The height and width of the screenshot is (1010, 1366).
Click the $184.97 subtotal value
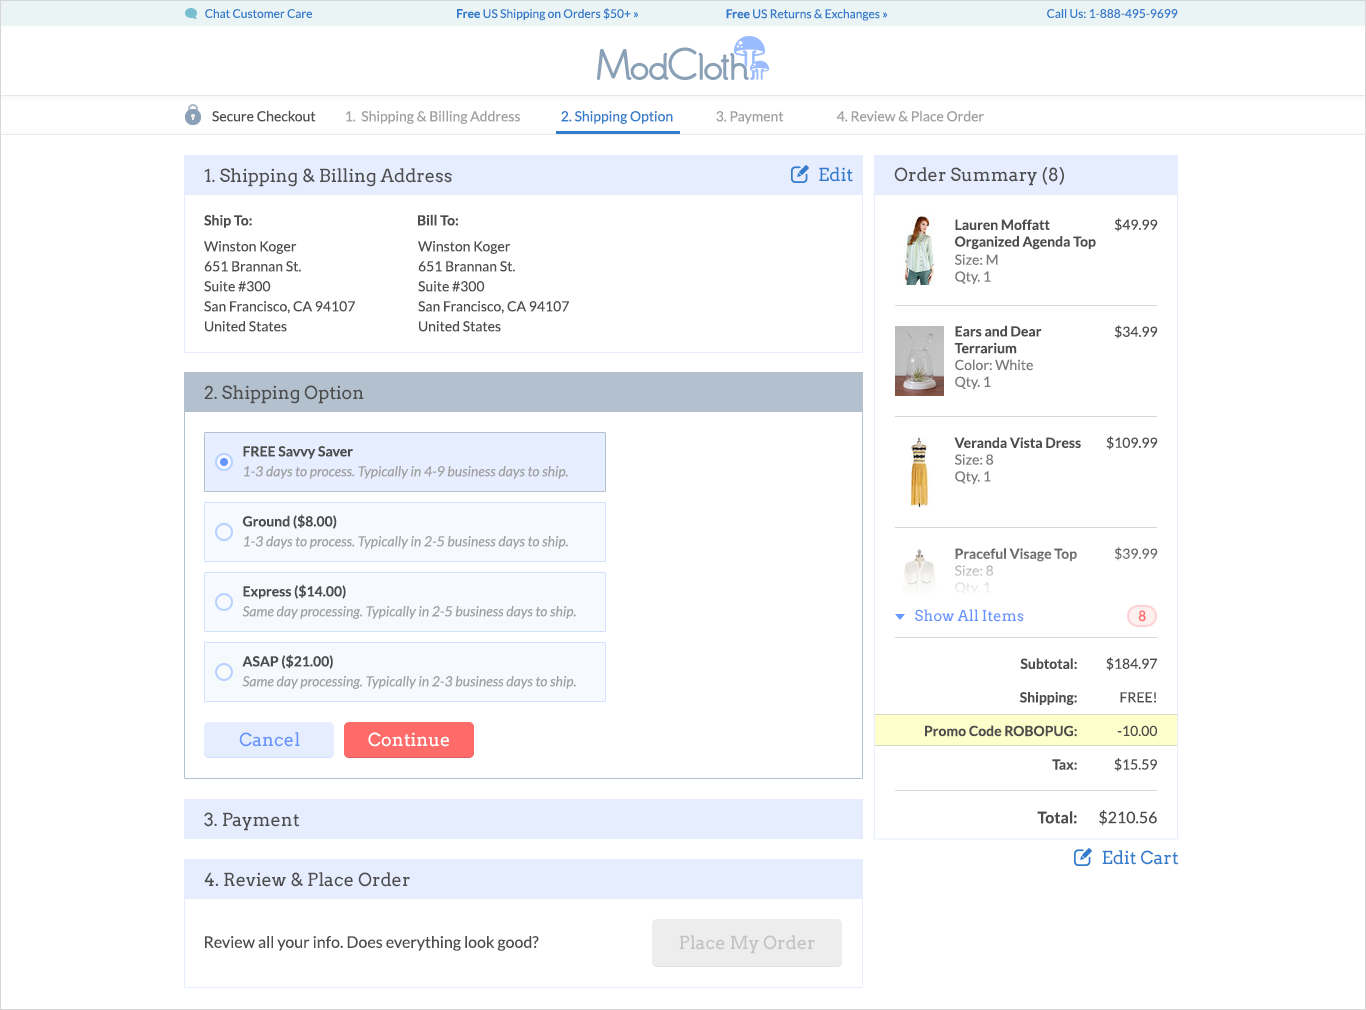[x=1132, y=664]
